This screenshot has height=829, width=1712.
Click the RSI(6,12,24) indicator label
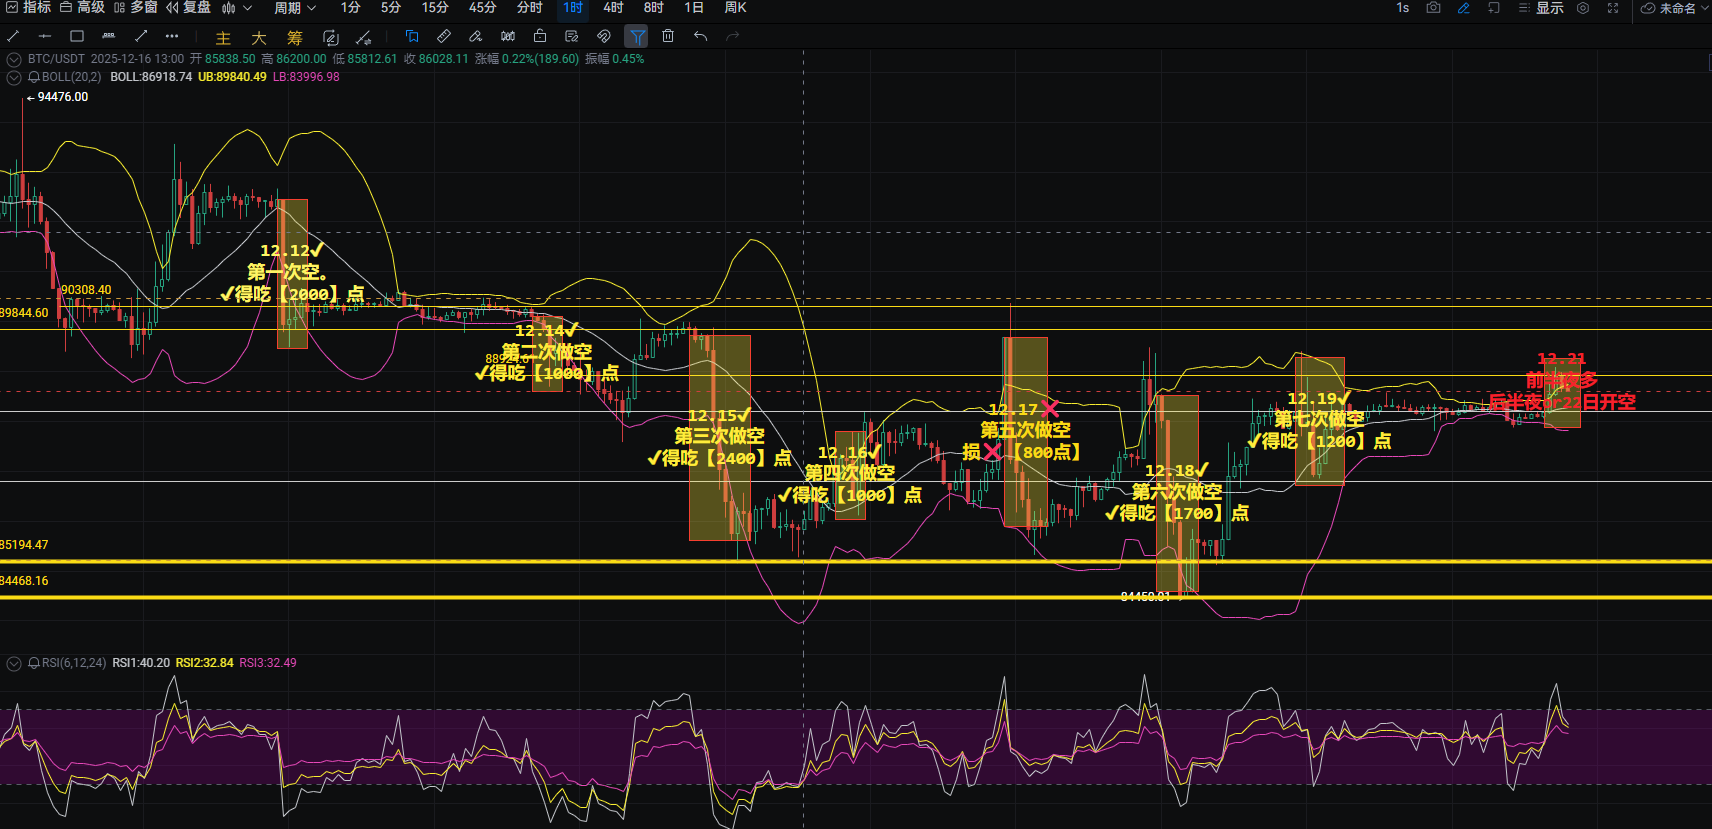pos(73,663)
